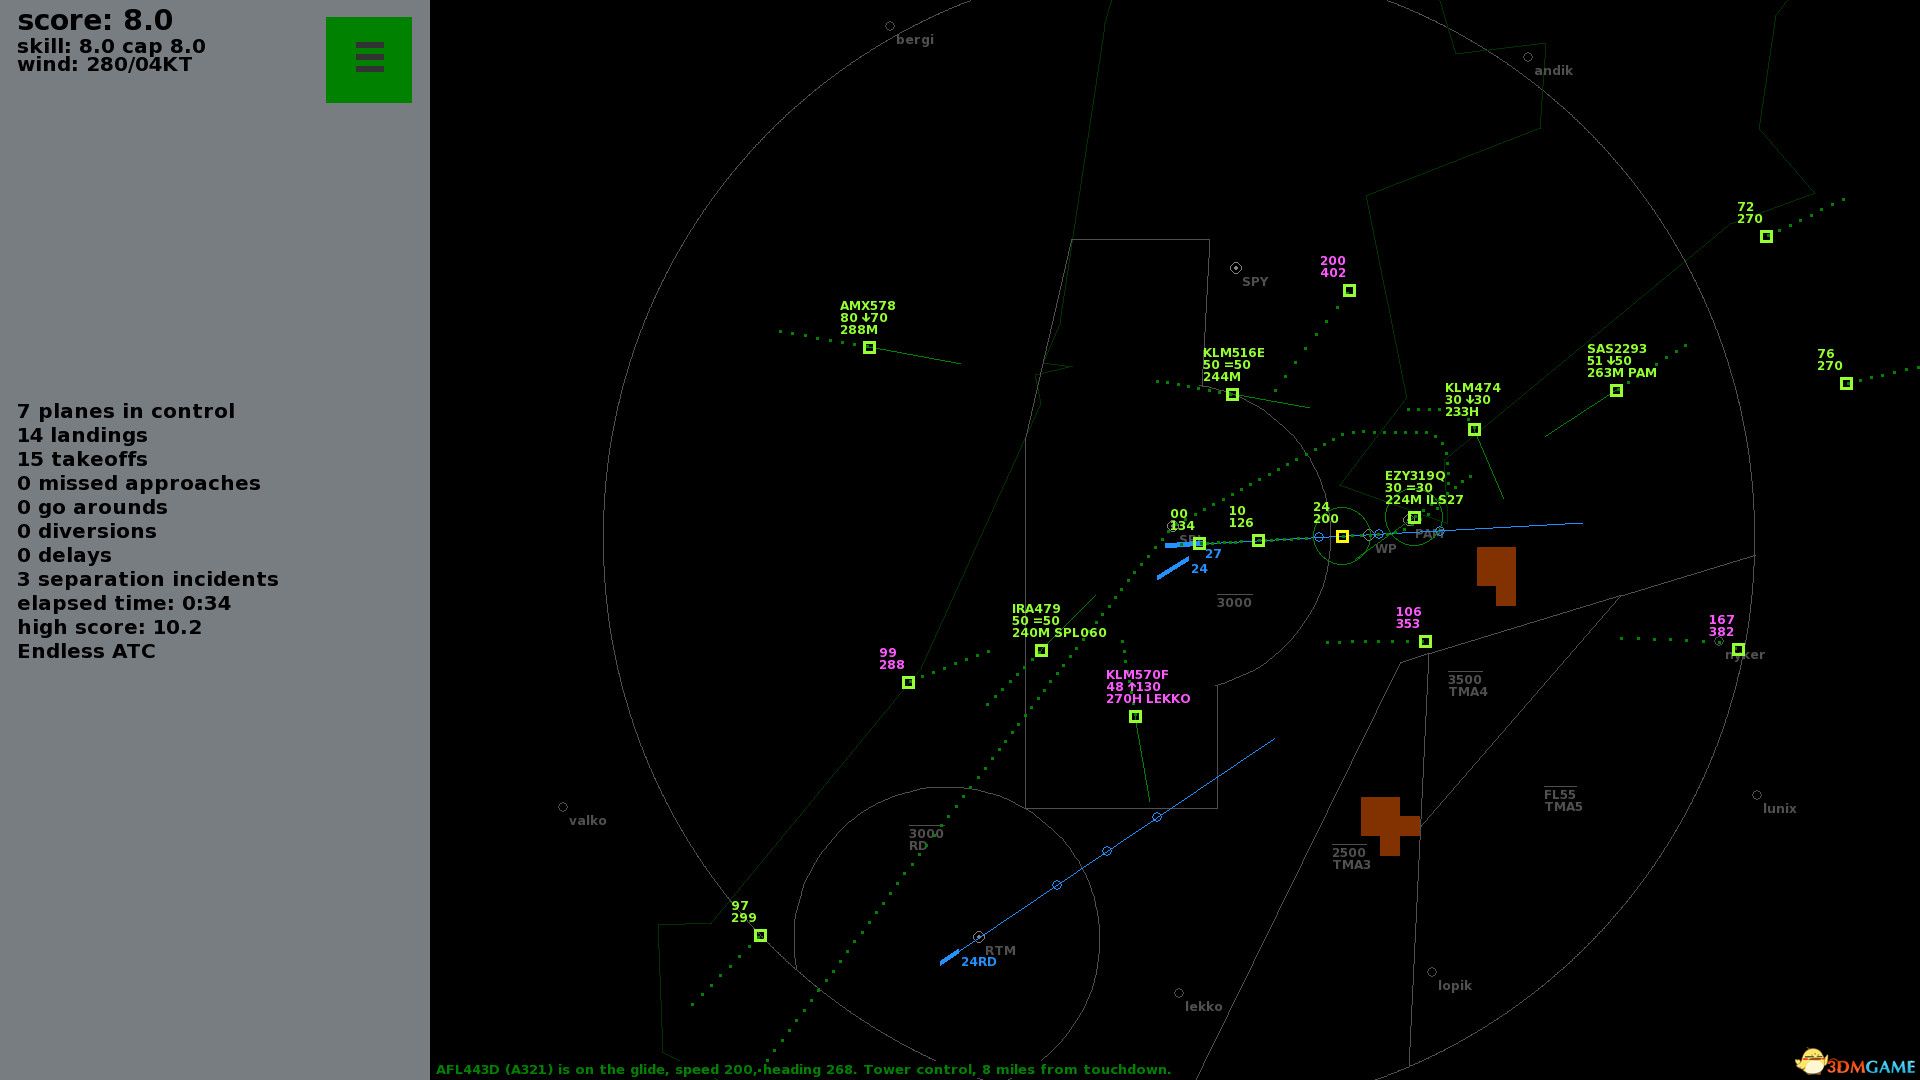Click the SPY navigation beacon
1920x1080 pixels.
point(1236,268)
